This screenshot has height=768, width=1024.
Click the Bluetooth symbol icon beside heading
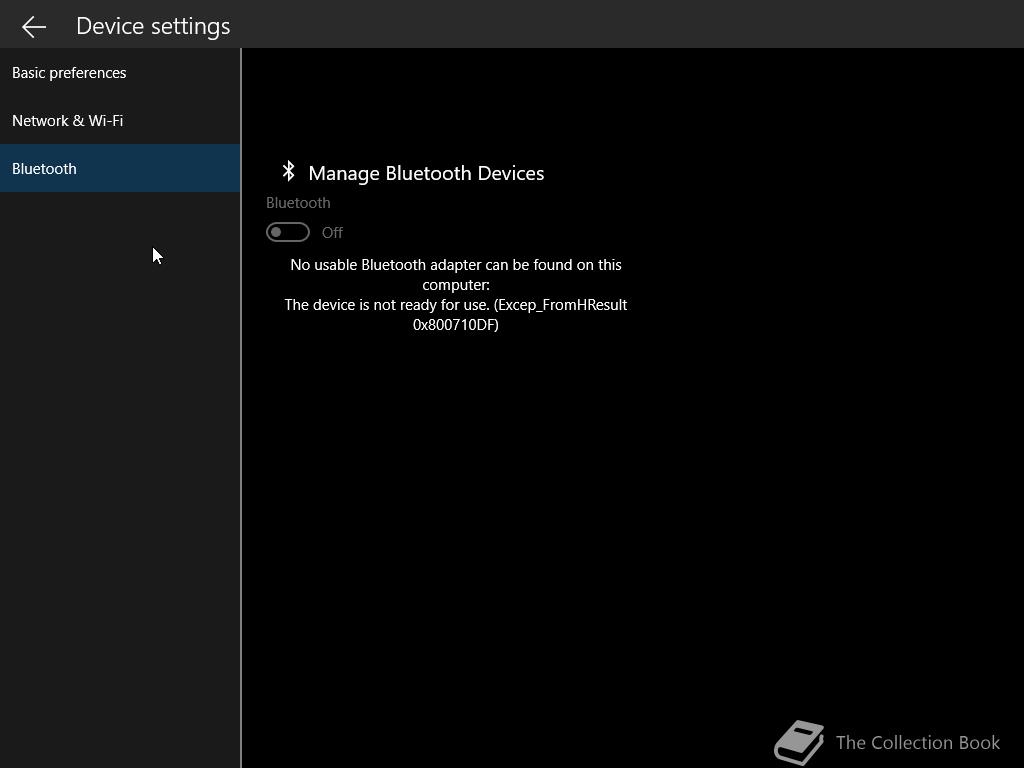point(288,171)
